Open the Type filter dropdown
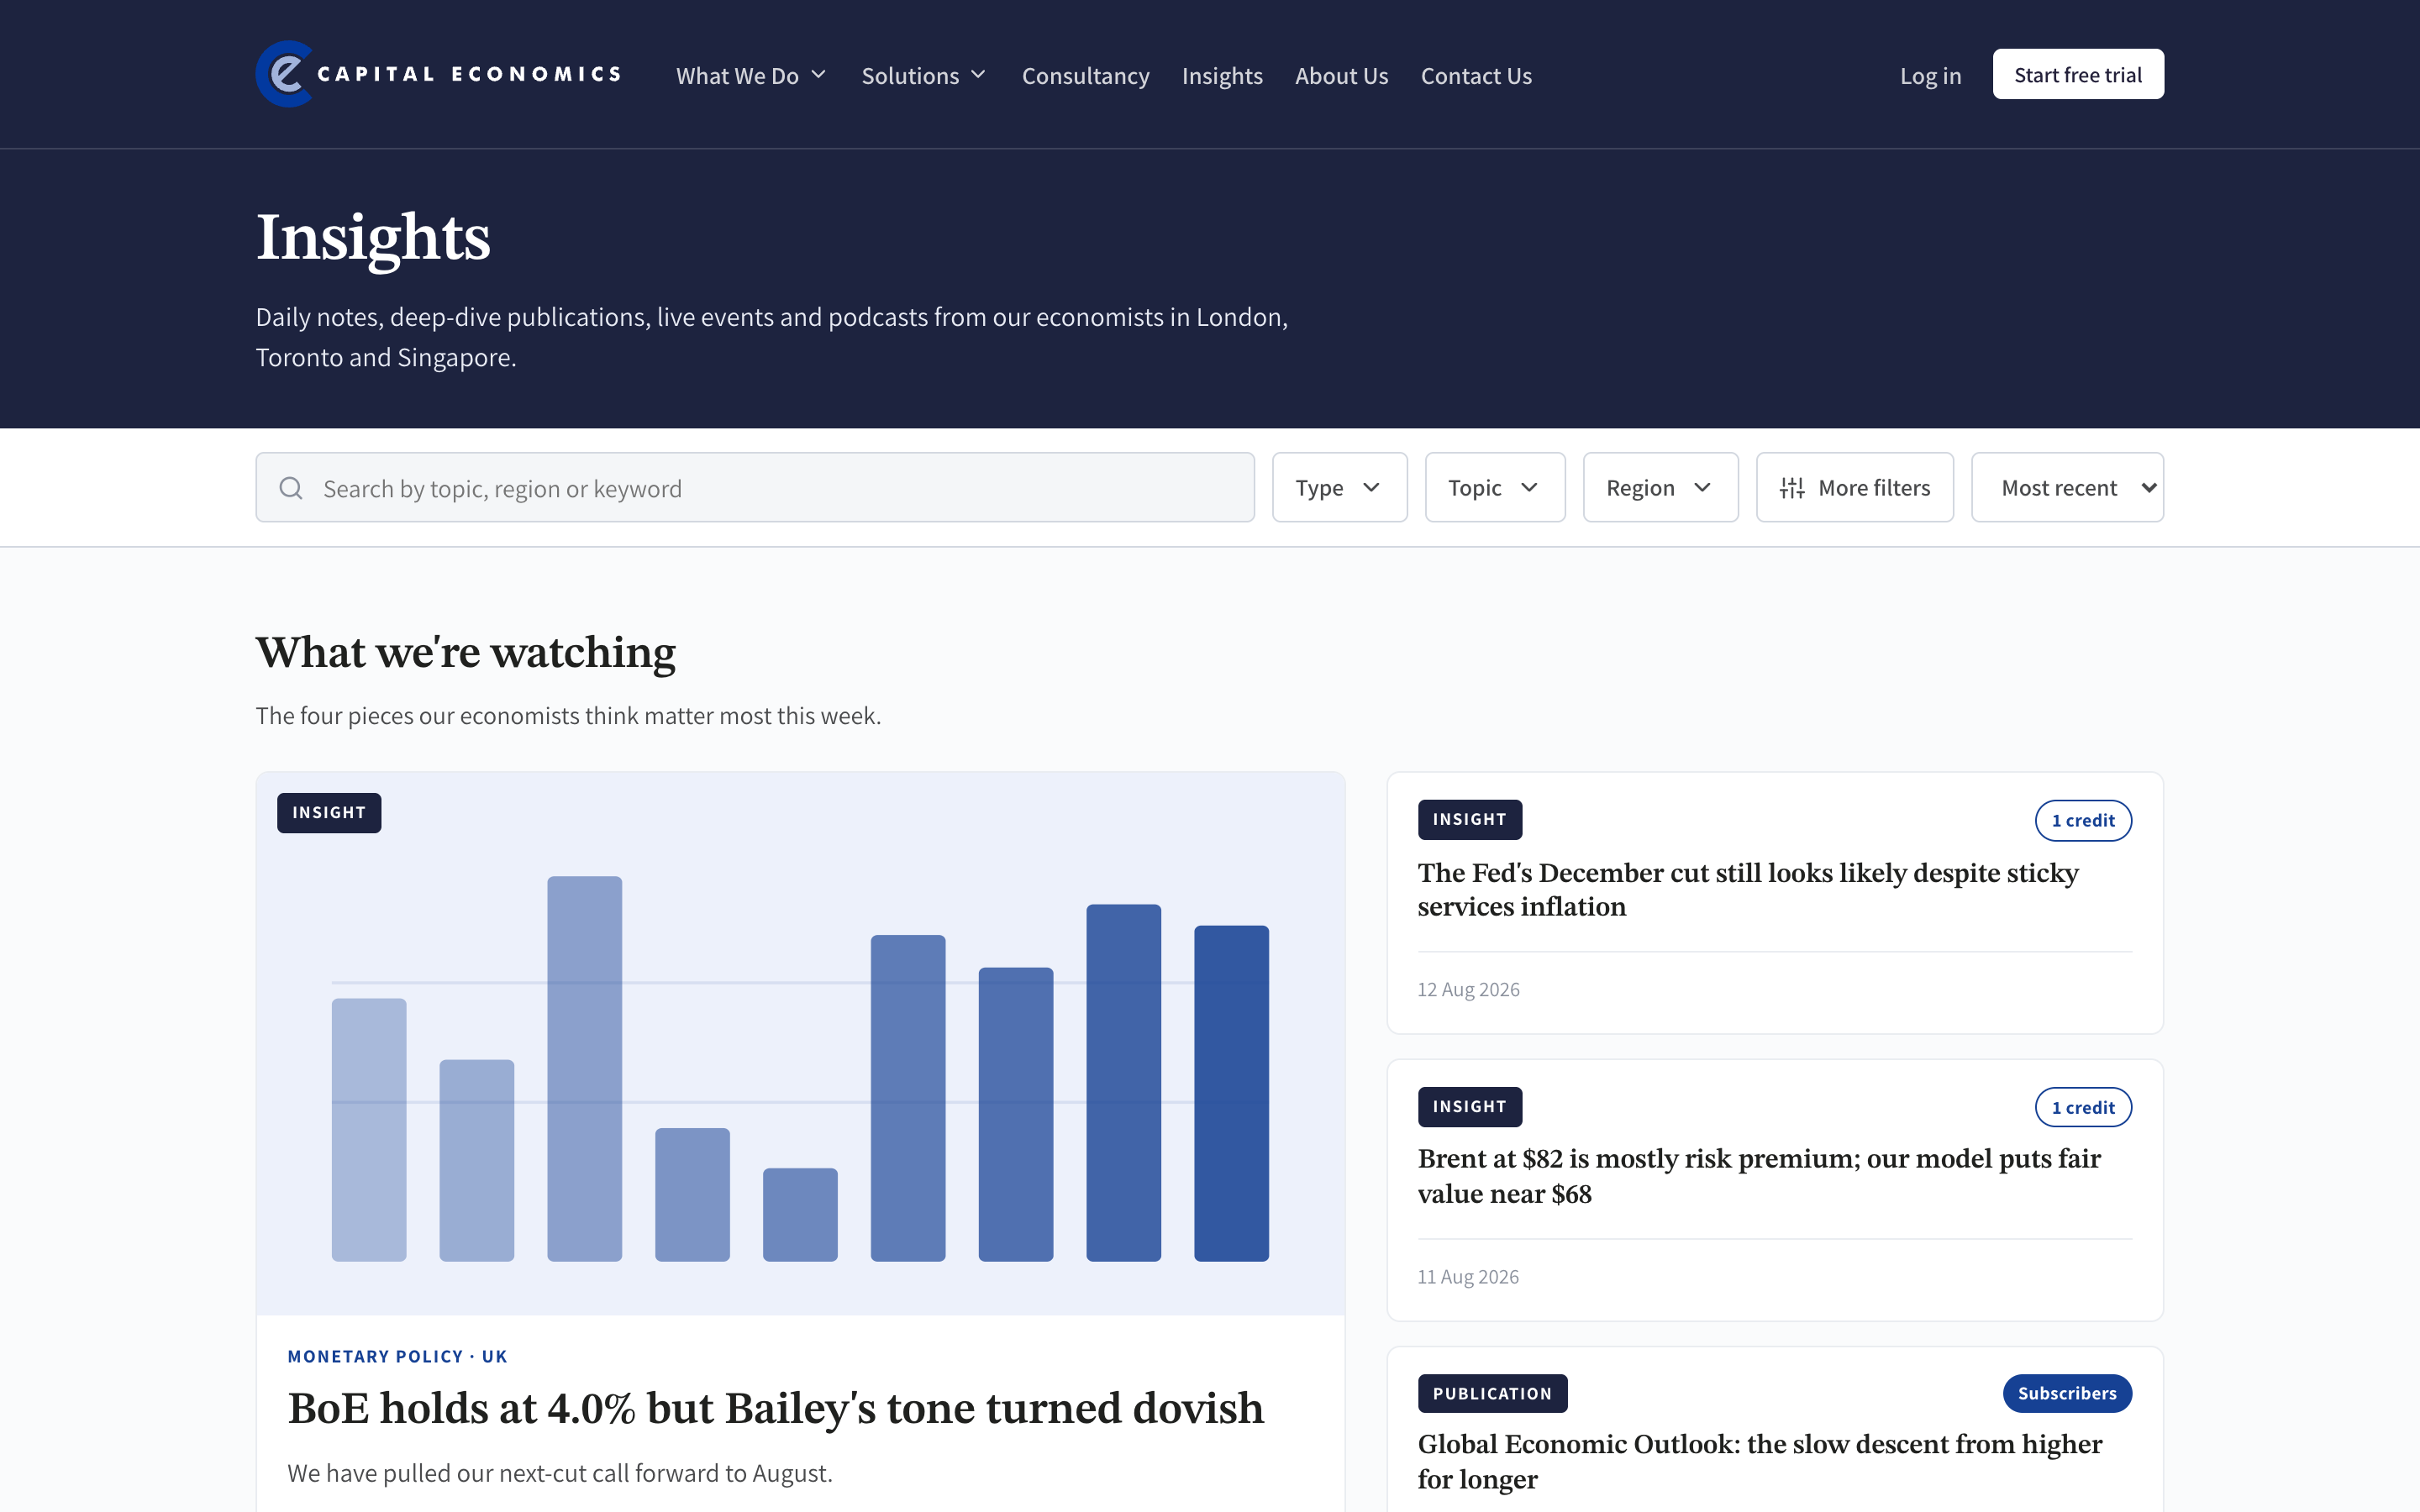The image size is (2420, 1512). pos(1339,487)
